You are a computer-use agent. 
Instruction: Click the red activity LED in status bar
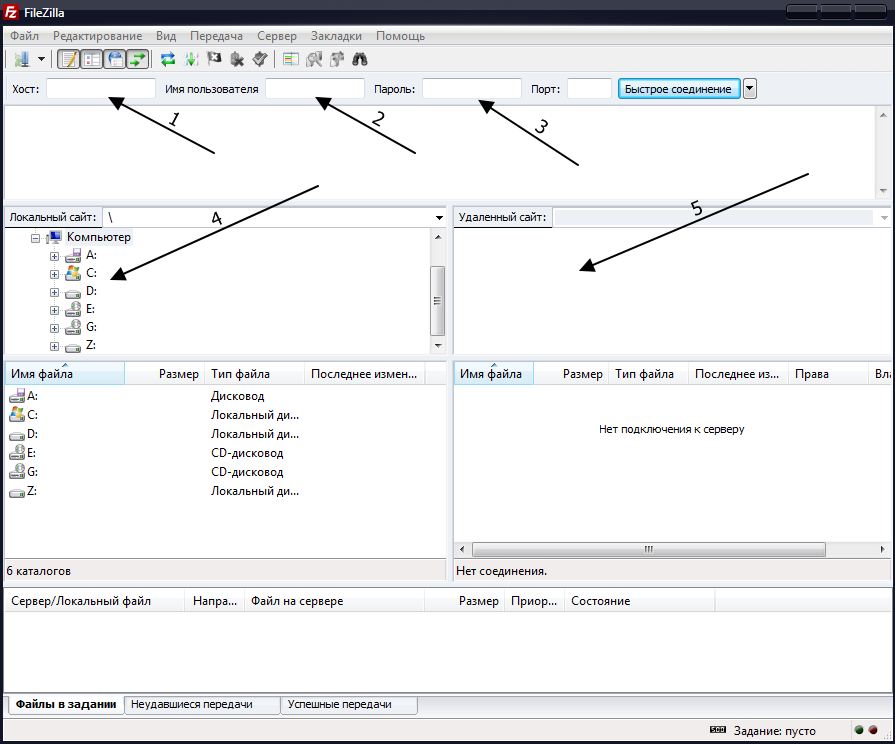873,730
